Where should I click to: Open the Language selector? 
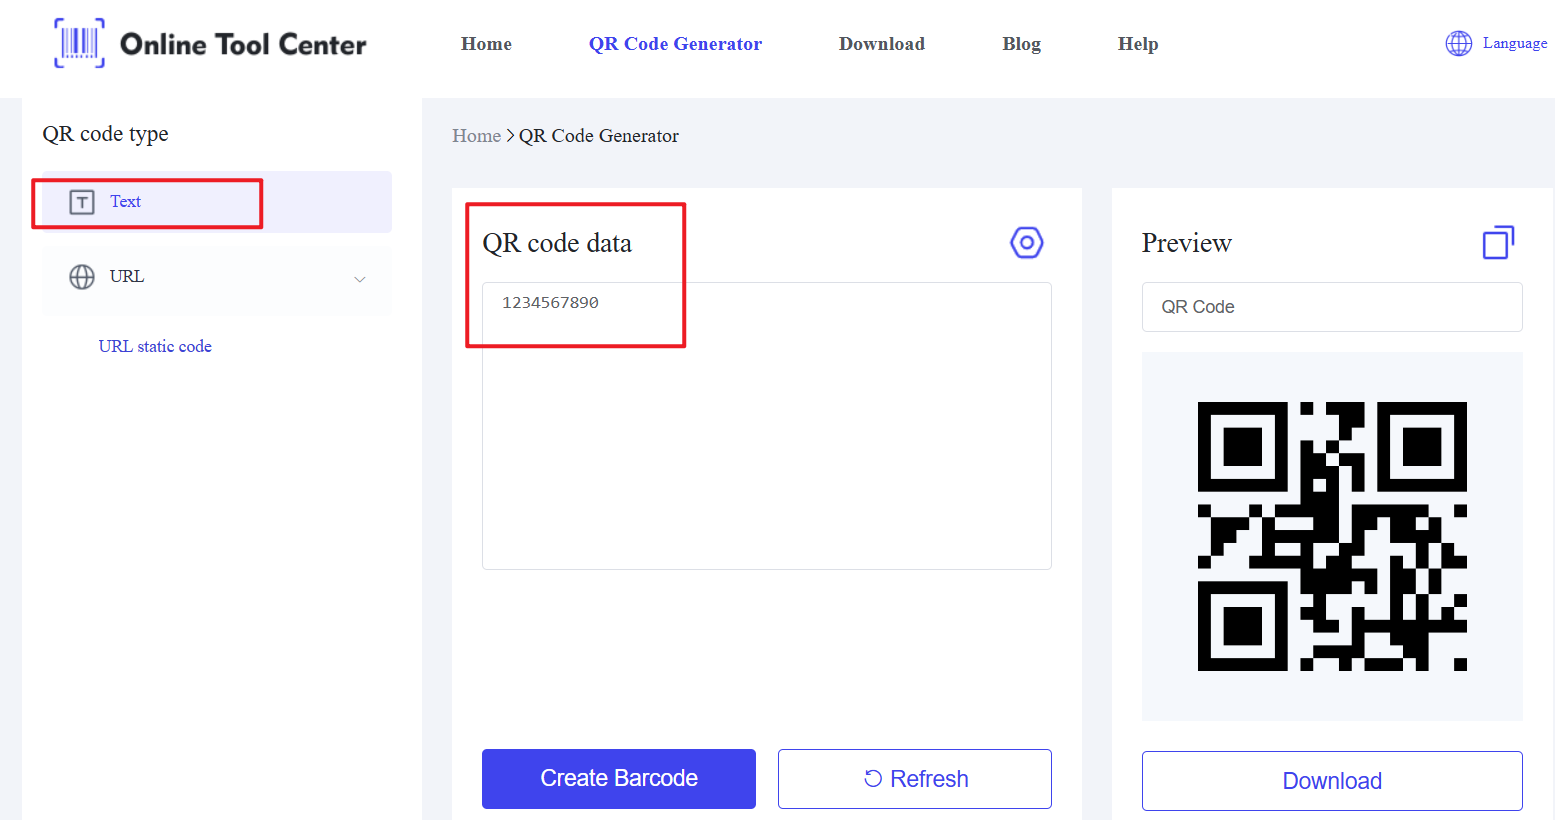[x=1514, y=43]
